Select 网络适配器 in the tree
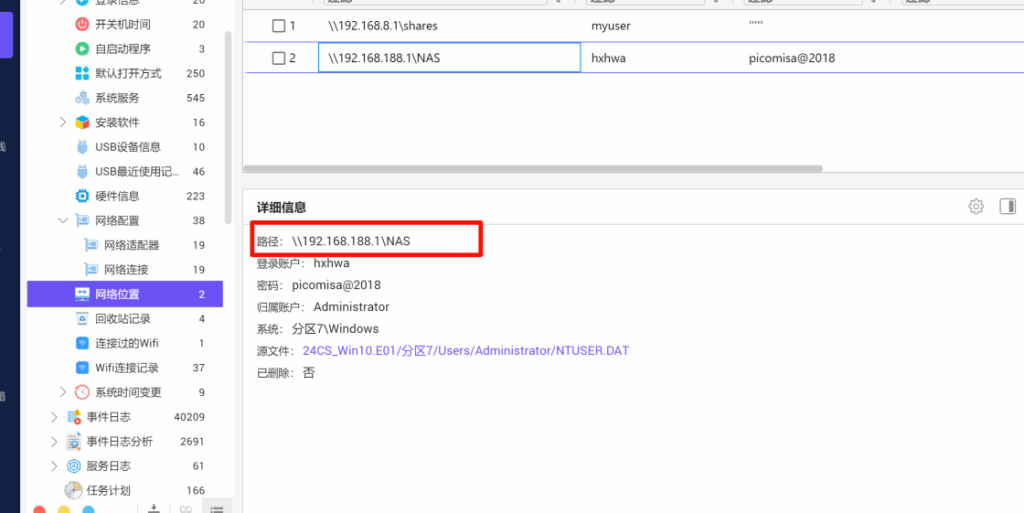This screenshot has height=513, width=1024. [x=131, y=245]
